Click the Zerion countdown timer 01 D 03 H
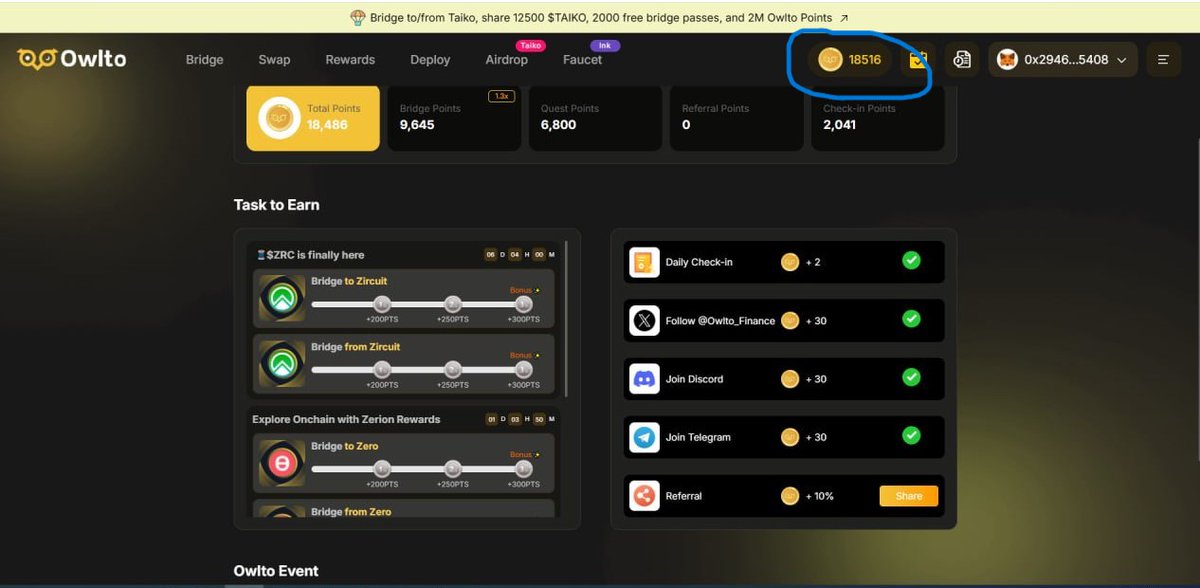 pyautogui.click(x=520, y=419)
